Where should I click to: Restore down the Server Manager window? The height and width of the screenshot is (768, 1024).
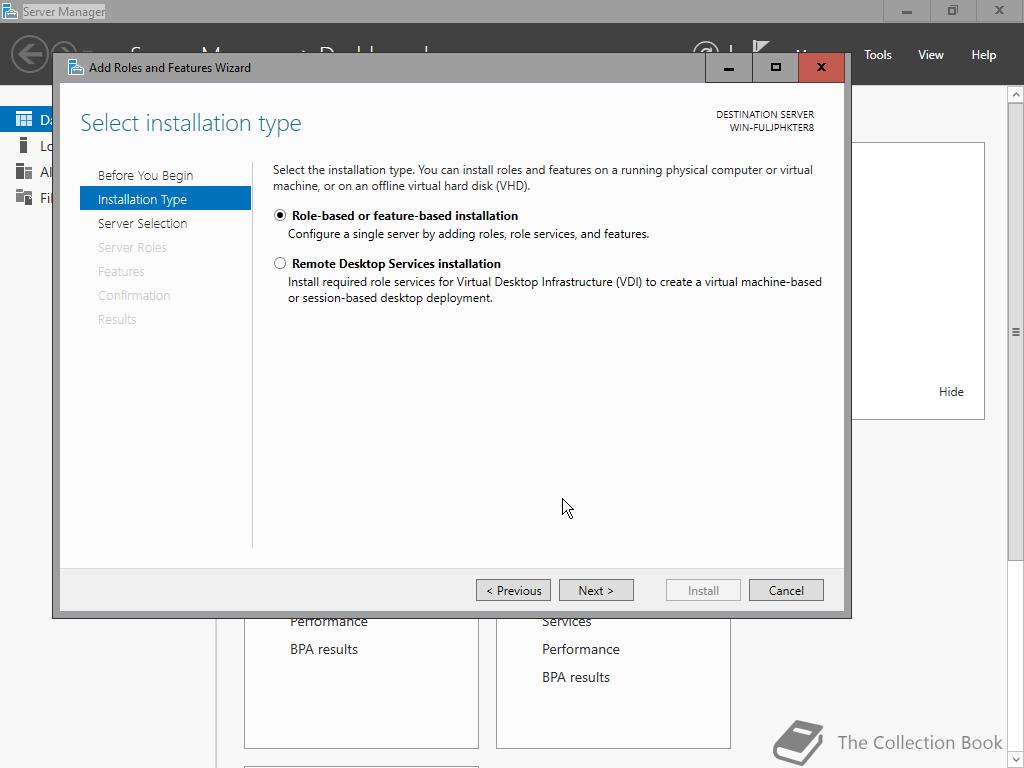coord(953,11)
